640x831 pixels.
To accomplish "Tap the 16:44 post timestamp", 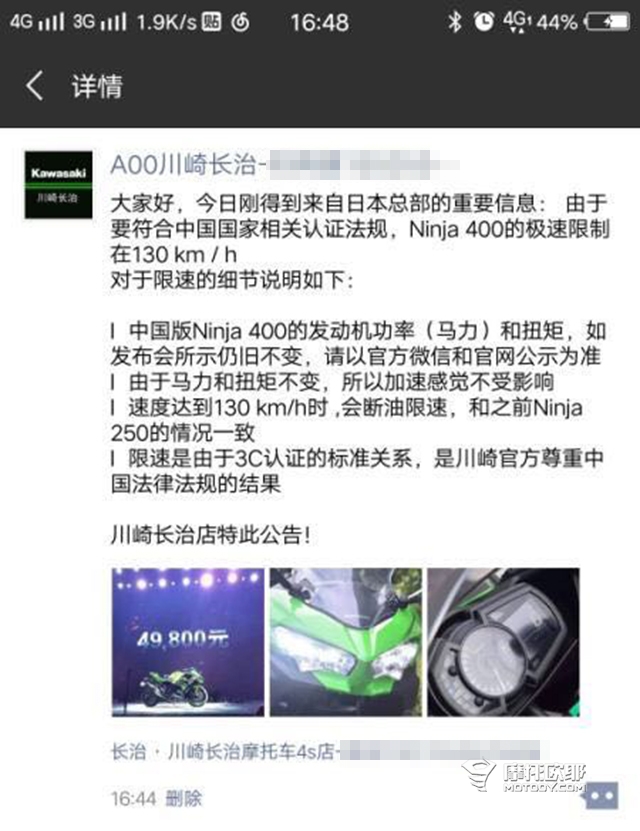I will coord(134,798).
